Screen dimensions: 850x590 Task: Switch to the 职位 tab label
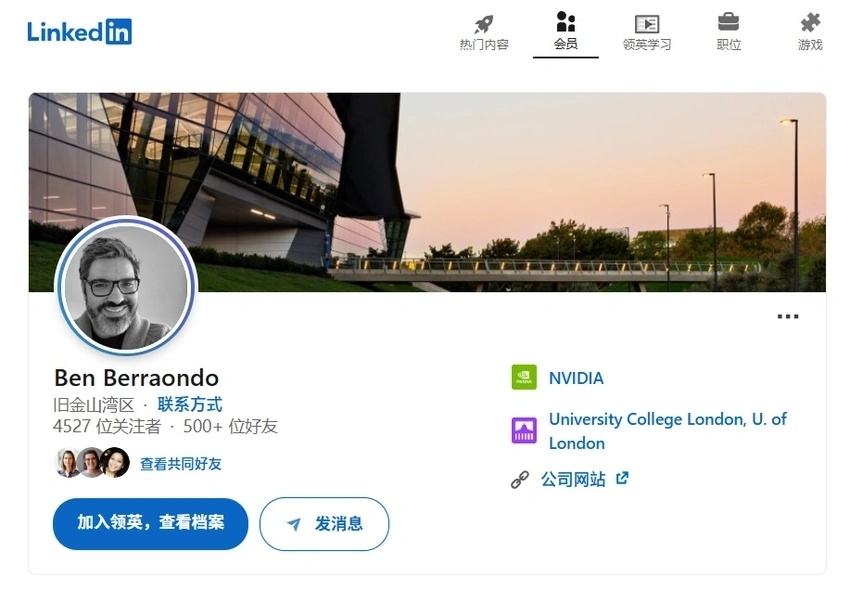(729, 45)
